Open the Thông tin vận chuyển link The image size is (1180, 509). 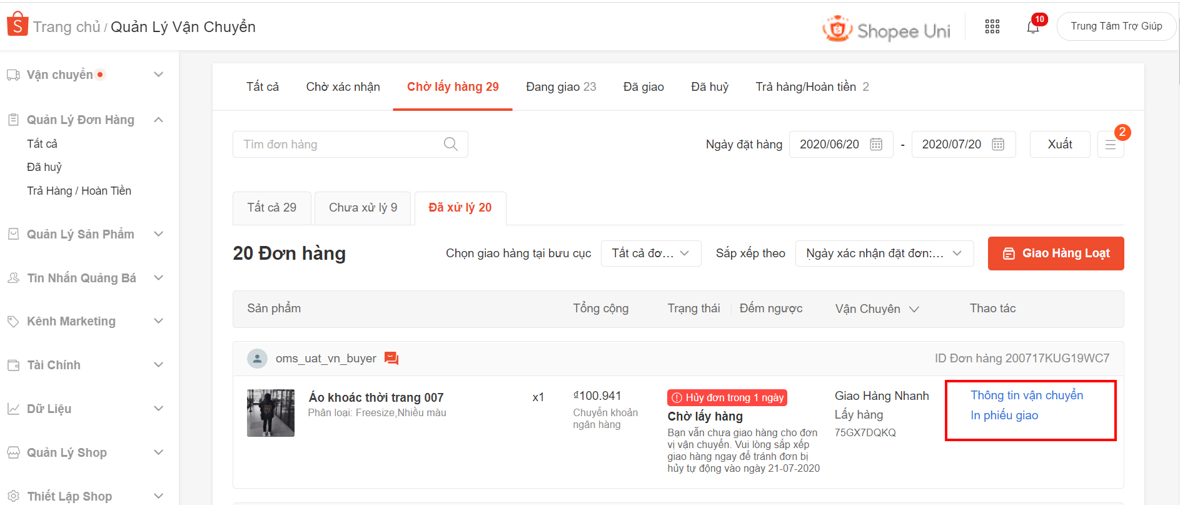(x=1026, y=395)
